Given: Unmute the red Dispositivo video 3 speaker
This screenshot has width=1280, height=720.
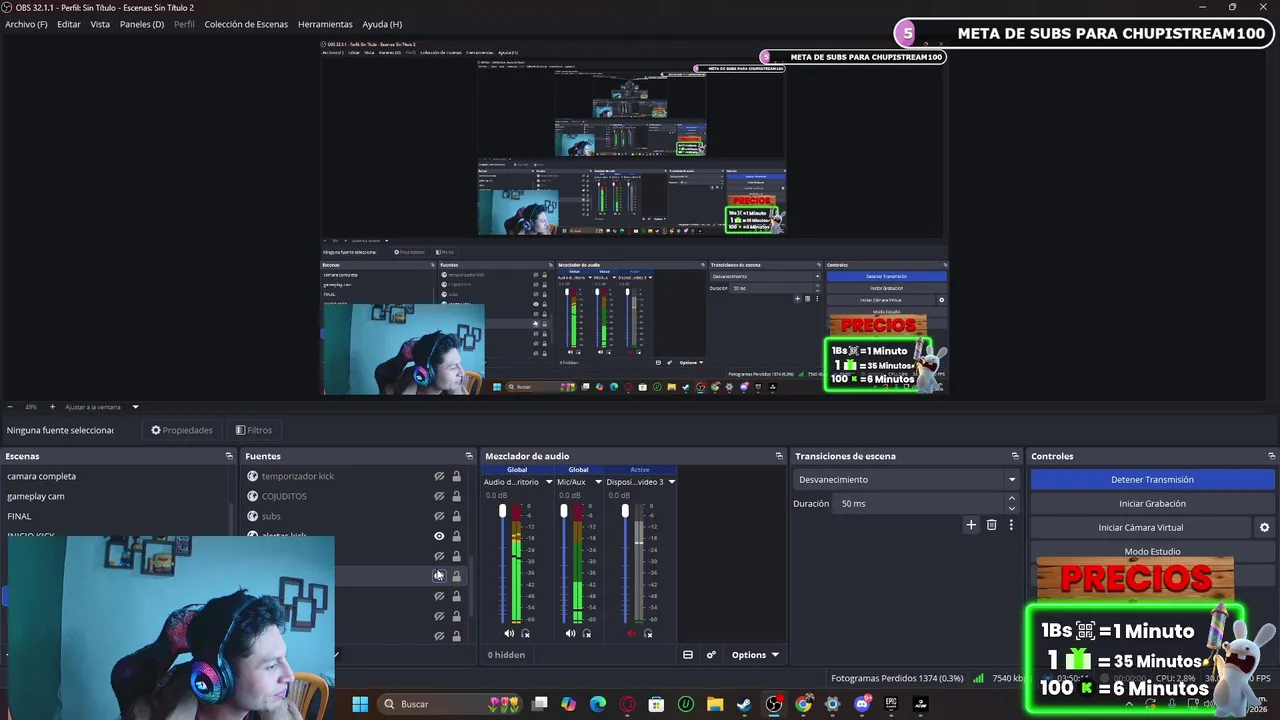Looking at the screenshot, I should point(631,633).
